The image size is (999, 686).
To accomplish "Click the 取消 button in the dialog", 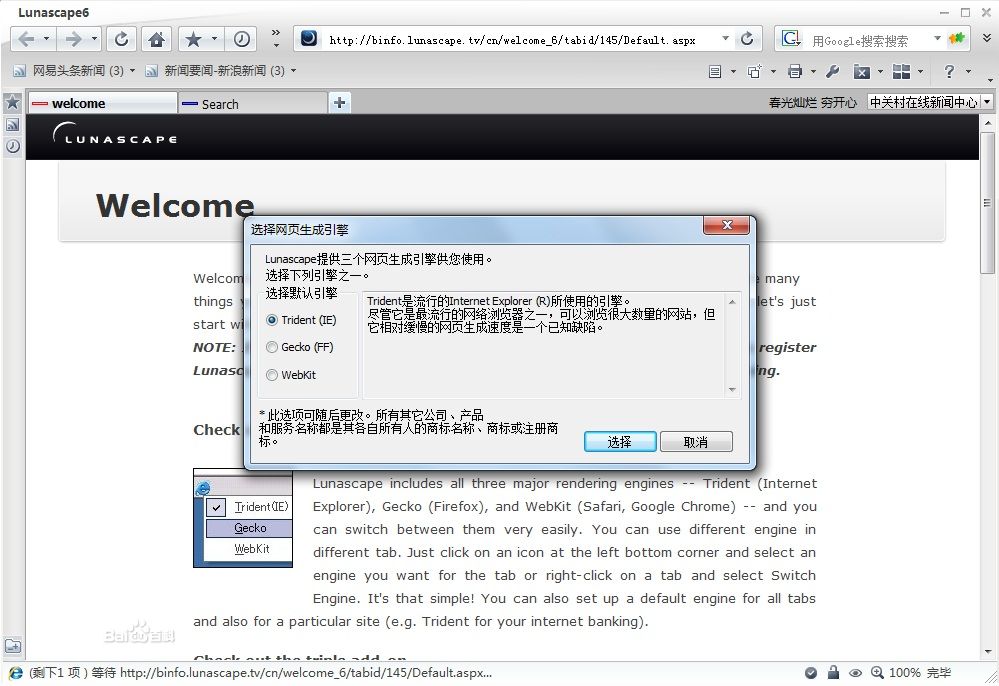I will click(x=696, y=442).
